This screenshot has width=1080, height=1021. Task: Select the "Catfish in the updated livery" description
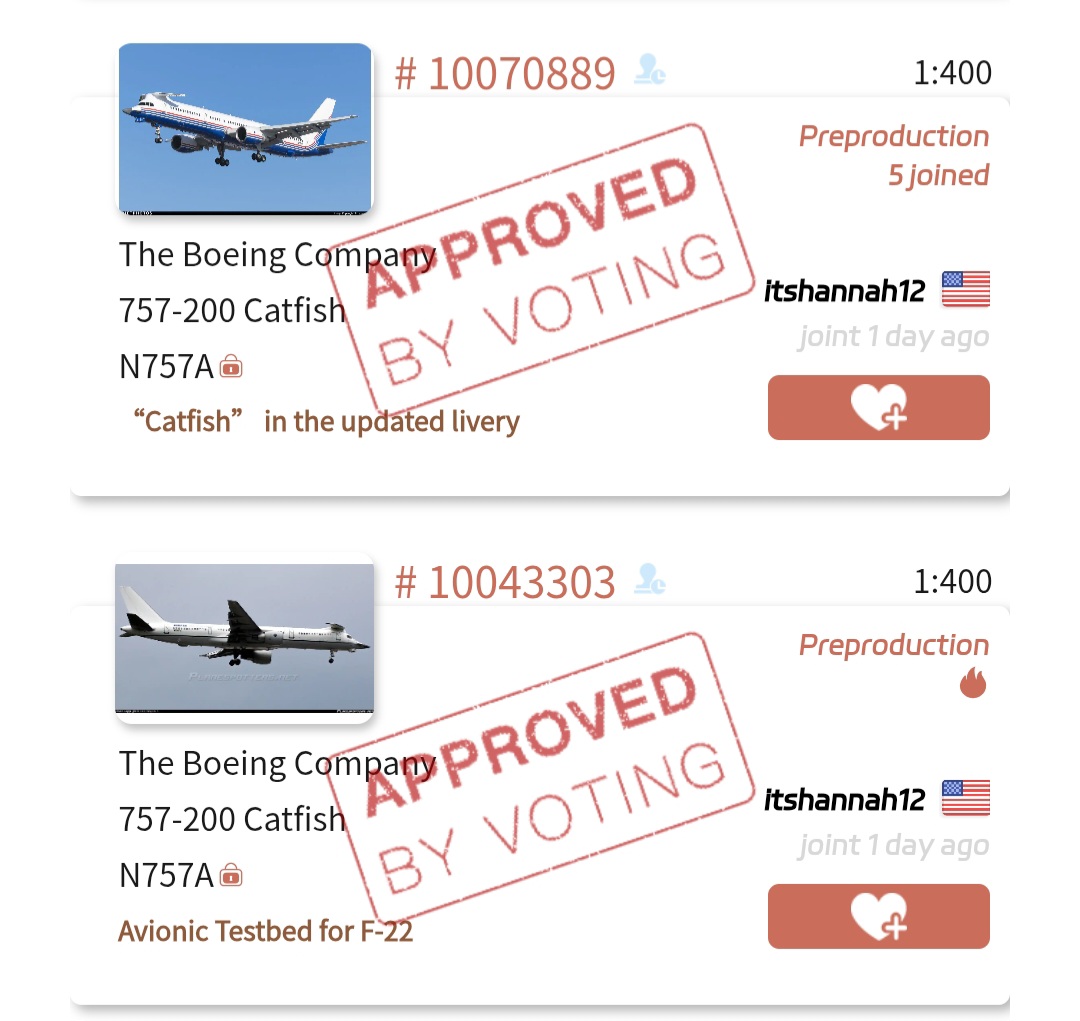[326, 421]
